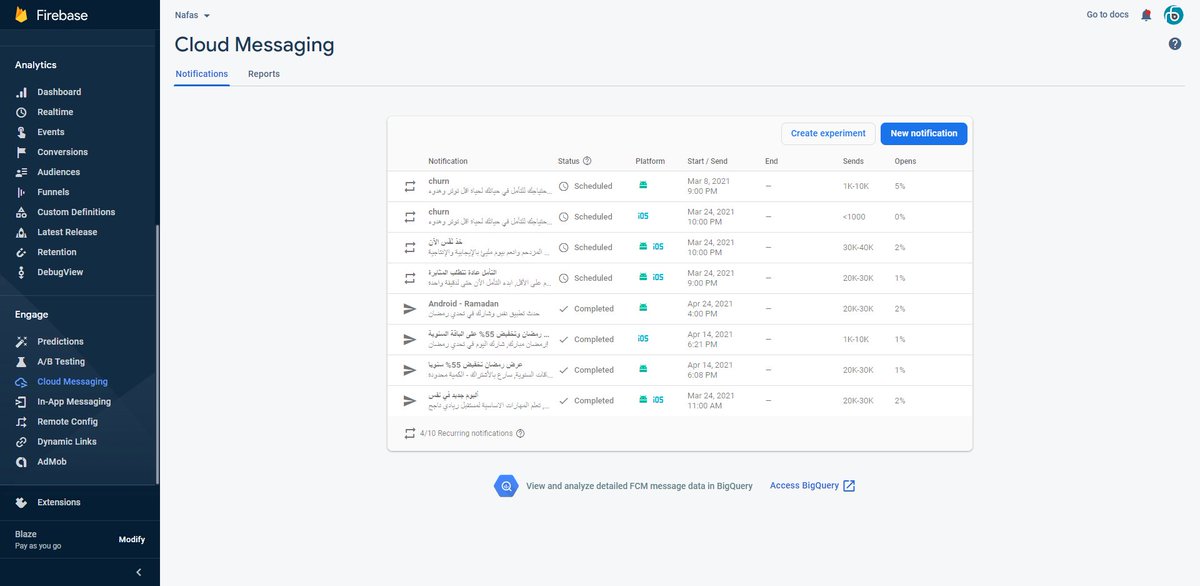Click the Mar 8, 2021 9:00 PM date
1200x586 pixels.
pos(709,186)
